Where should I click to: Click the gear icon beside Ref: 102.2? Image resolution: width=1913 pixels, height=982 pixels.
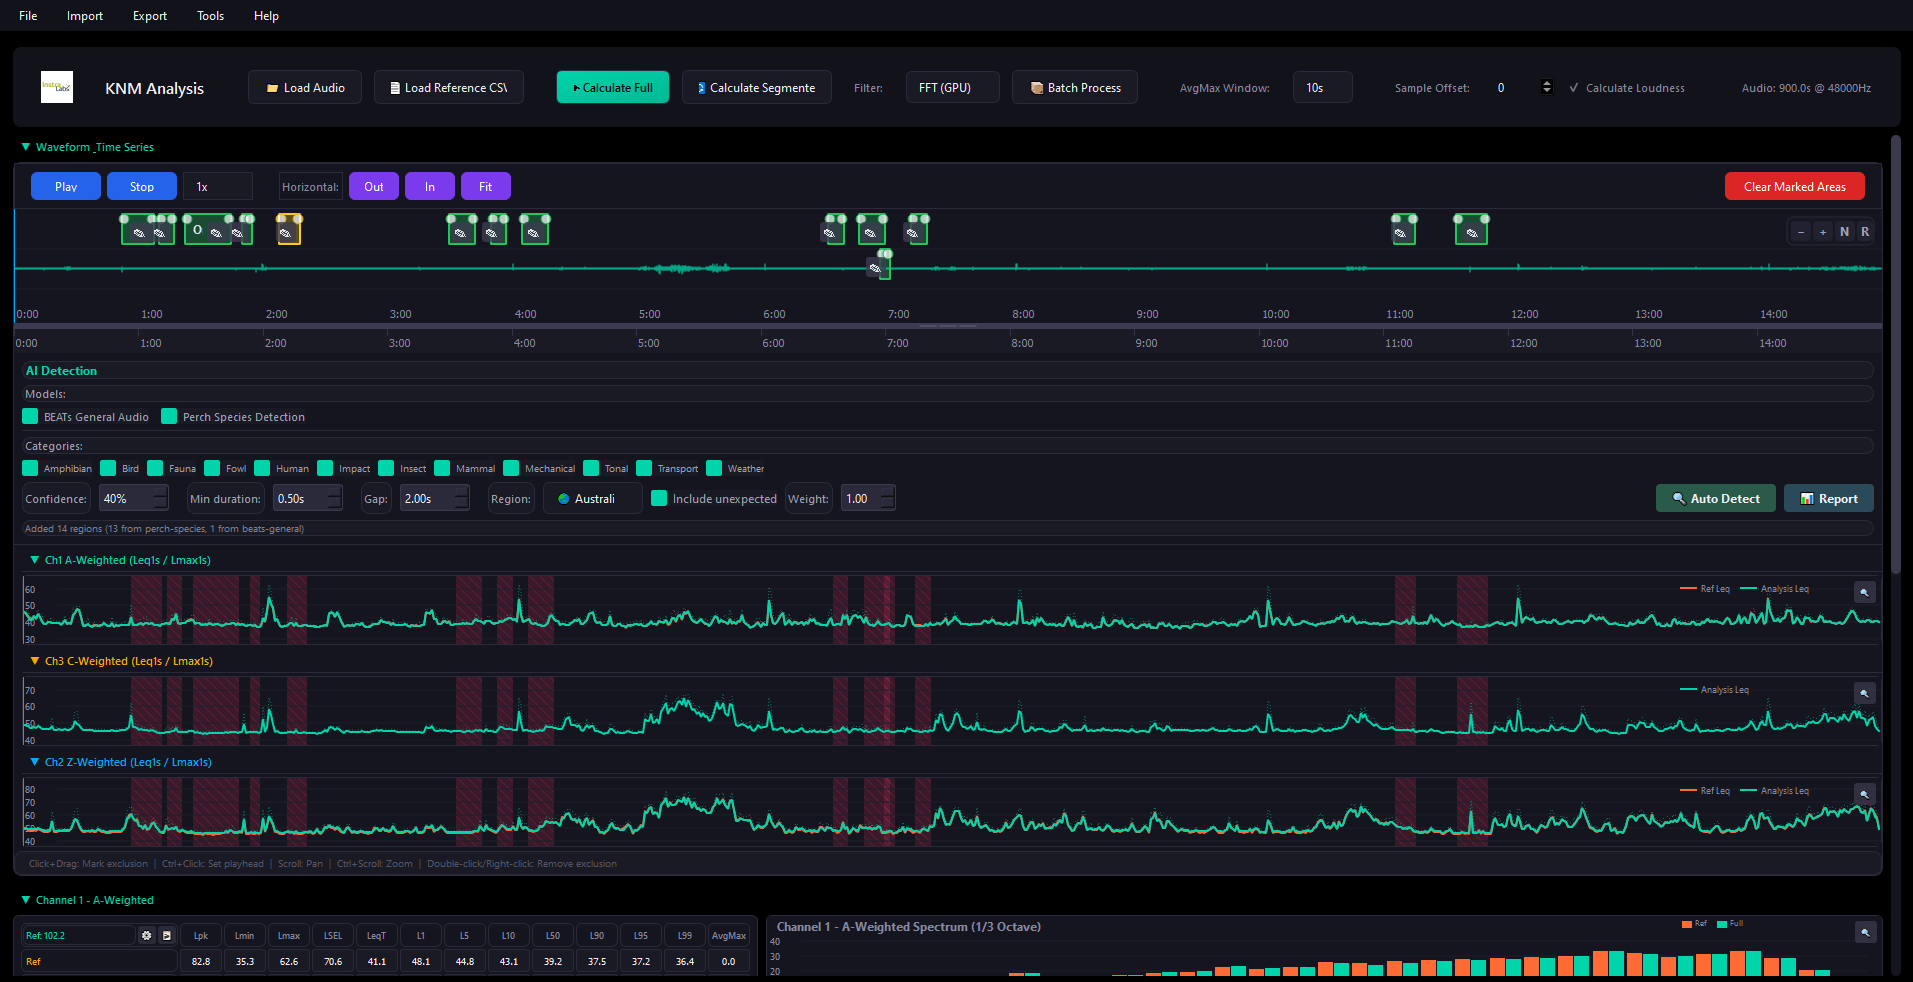click(147, 936)
